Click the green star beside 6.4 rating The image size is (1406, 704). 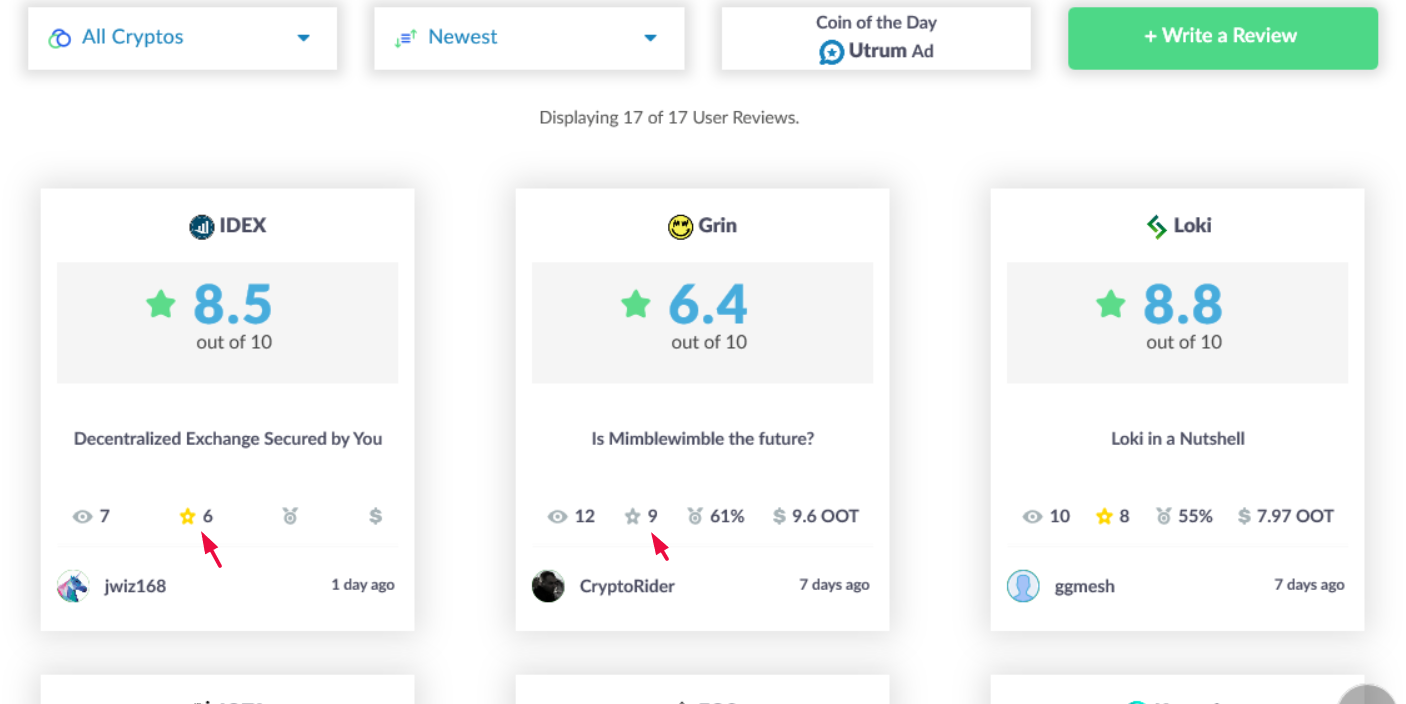coord(636,304)
